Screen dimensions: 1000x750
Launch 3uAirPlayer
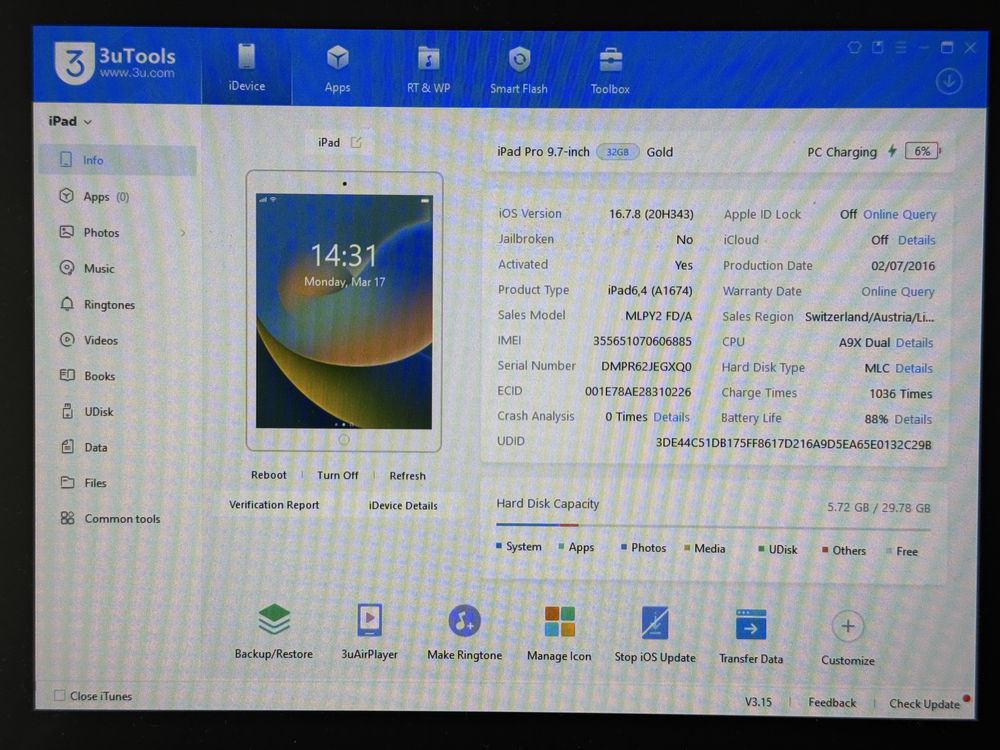click(369, 631)
